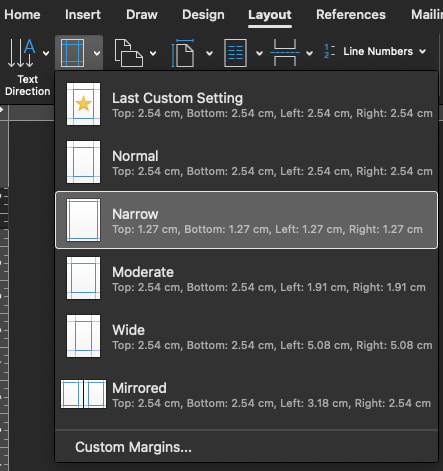The height and width of the screenshot is (471, 443).
Task: Click the Orientation pages icon
Action: (129, 53)
